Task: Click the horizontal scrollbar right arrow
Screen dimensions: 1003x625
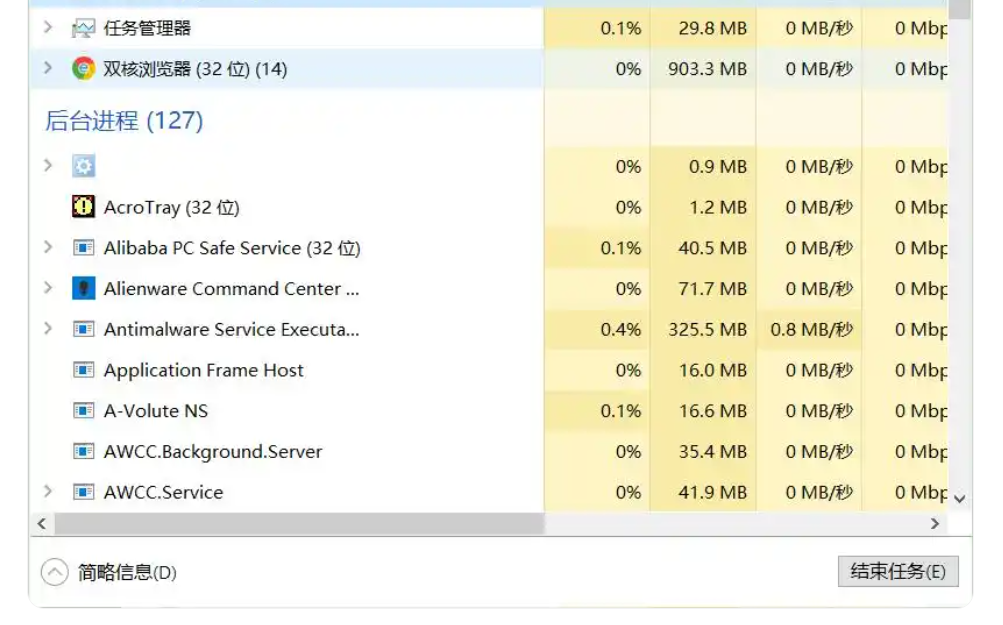Action: coord(935,524)
